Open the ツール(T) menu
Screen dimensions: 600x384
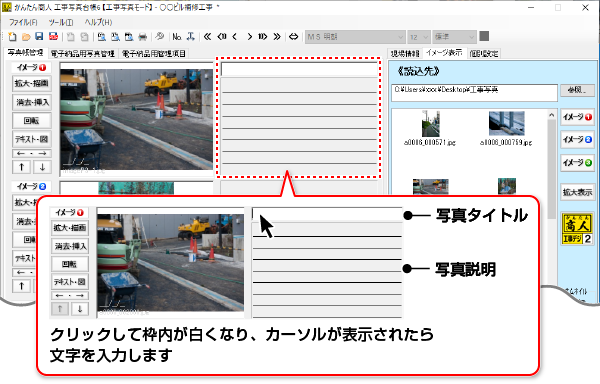pos(60,22)
